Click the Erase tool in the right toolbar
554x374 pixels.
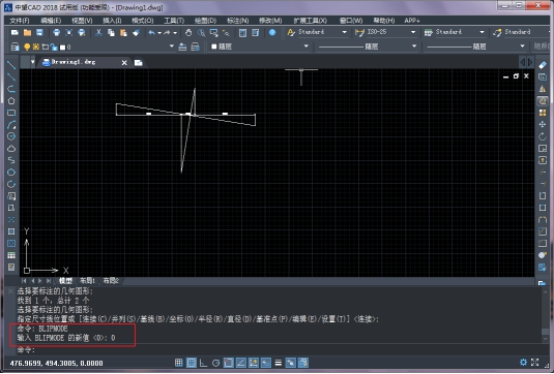(542, 65)
